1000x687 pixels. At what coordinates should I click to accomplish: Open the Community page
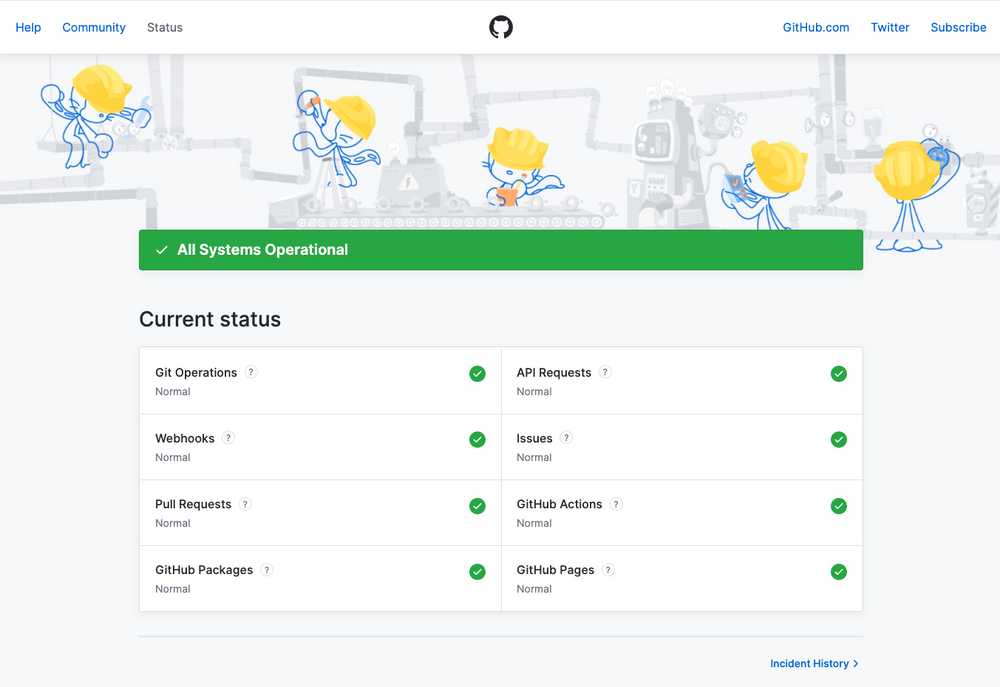tap(93, 27)
